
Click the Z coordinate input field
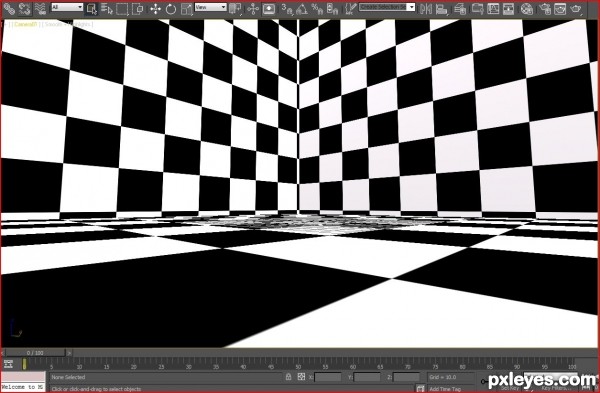[406, 377]
